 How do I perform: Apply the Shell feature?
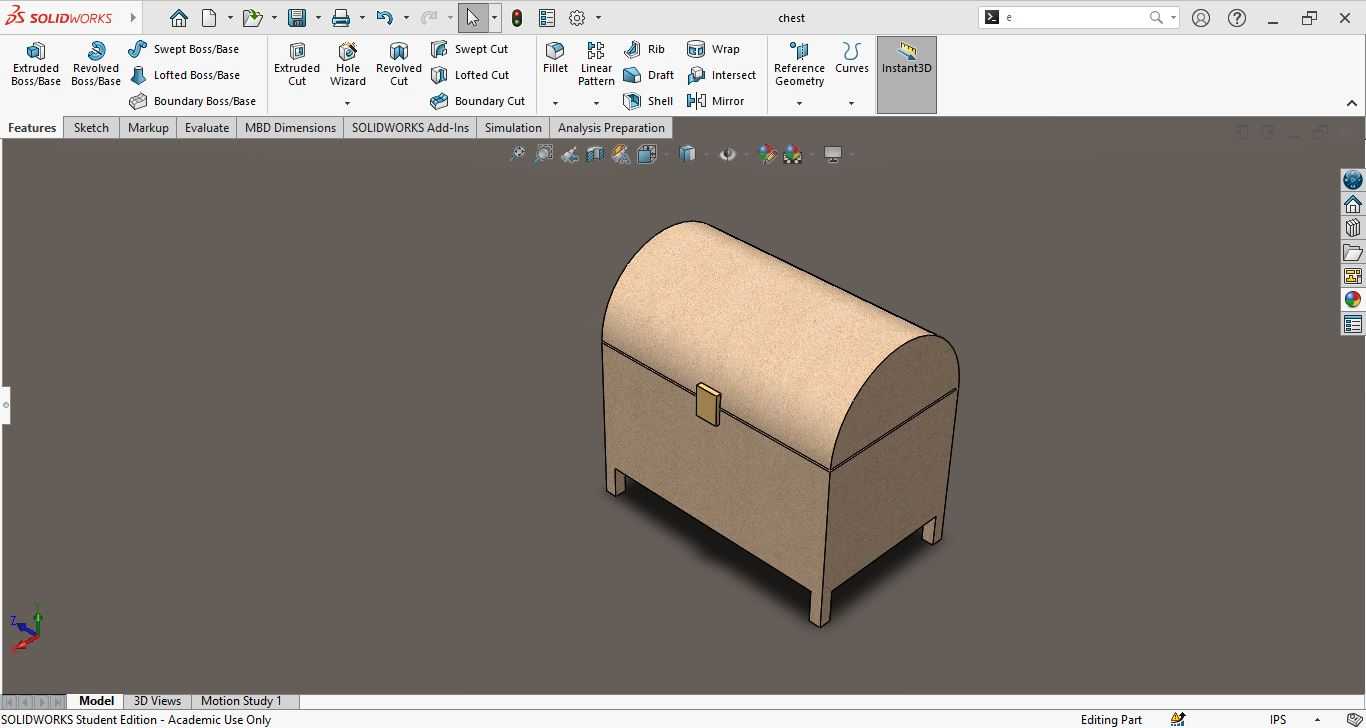(x=648, y=101)
